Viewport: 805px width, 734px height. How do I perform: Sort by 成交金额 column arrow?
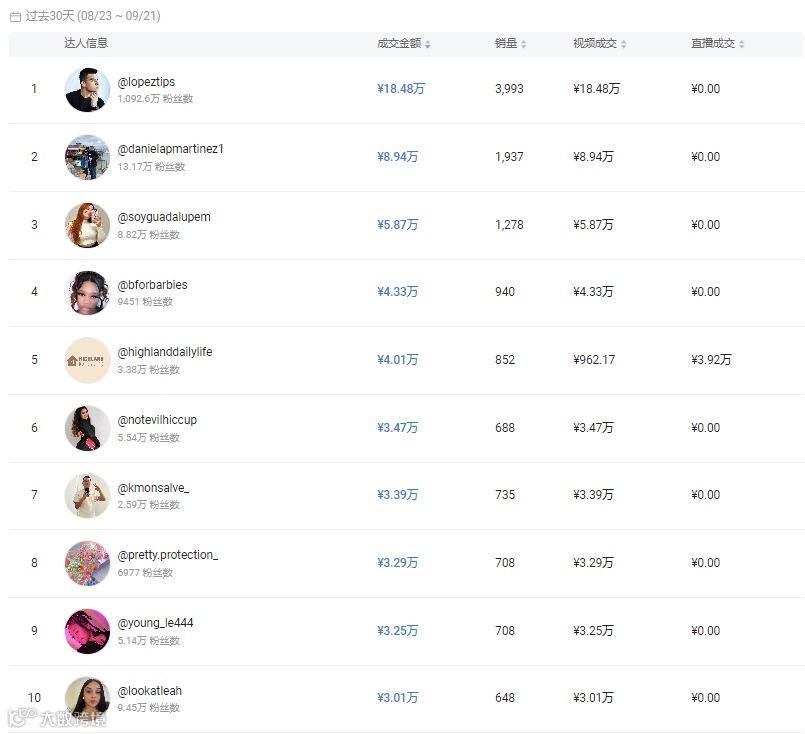(x=428, y=44)
